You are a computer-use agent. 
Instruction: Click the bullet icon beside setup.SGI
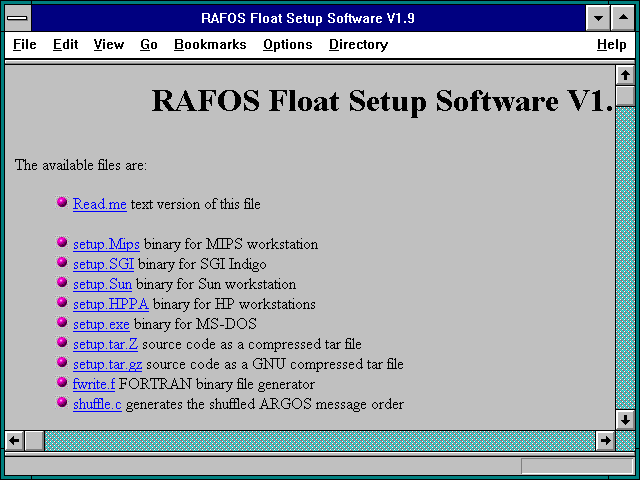pos(62,262)
